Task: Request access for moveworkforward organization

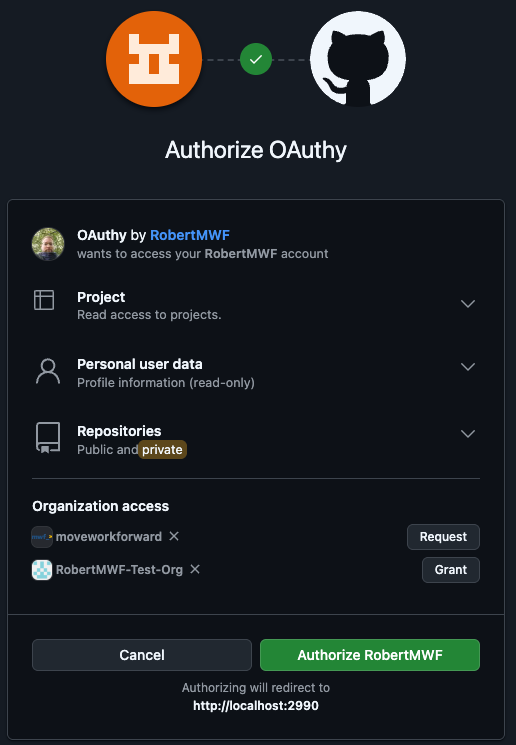Action: point(443,537)
